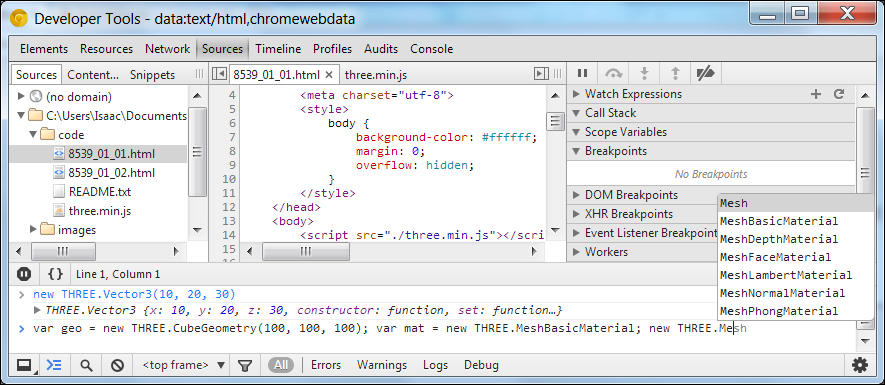Screen dimensions: 885x385
Task: Open search with the magnifier icon
Action: (x=86, y=365)
